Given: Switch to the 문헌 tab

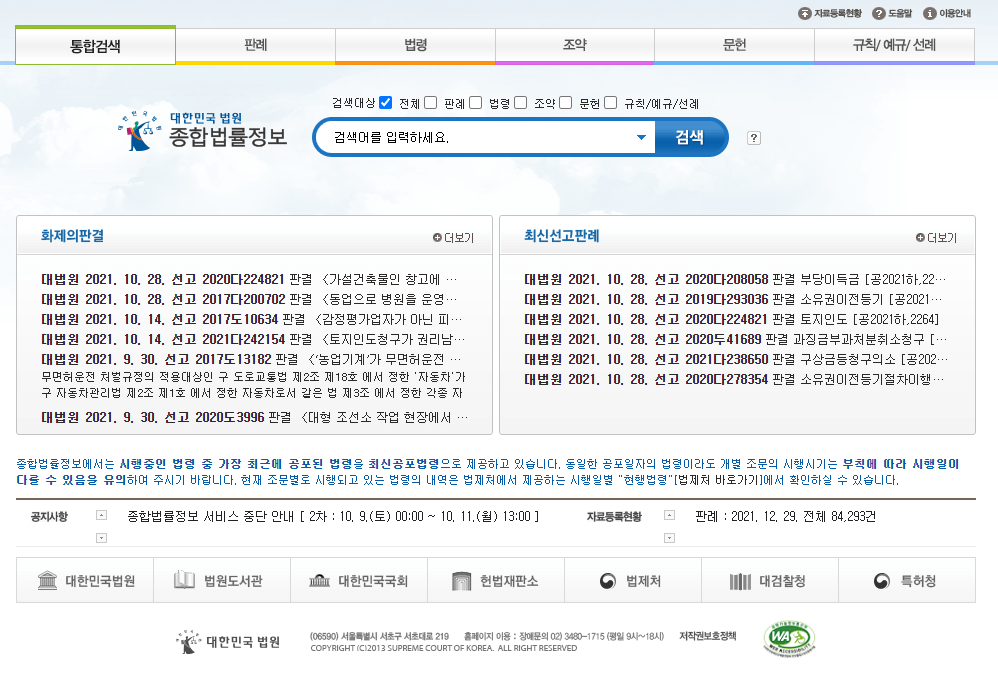Looking at the screenshot, I should click(734, 45).
